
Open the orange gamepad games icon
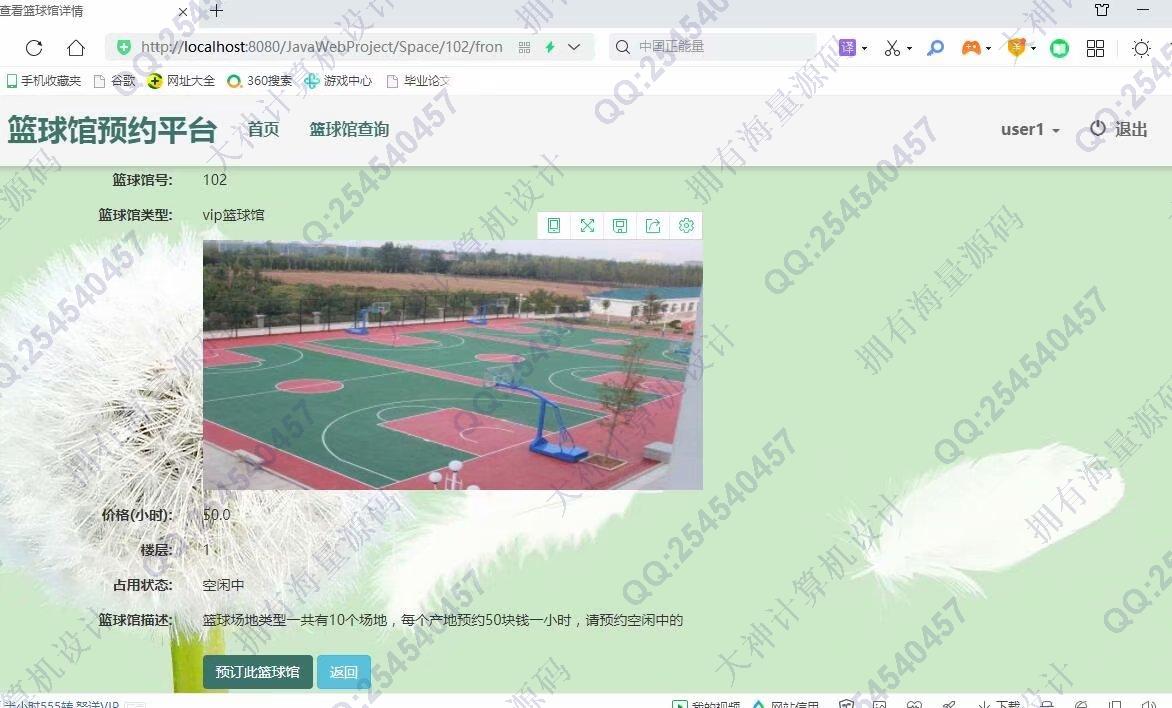[971, 48]
